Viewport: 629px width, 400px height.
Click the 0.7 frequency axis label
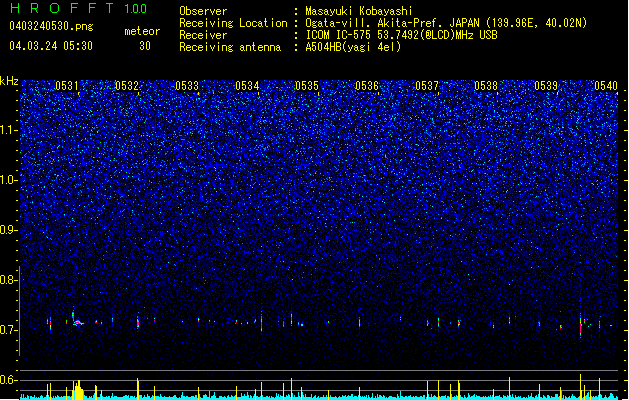9,330
